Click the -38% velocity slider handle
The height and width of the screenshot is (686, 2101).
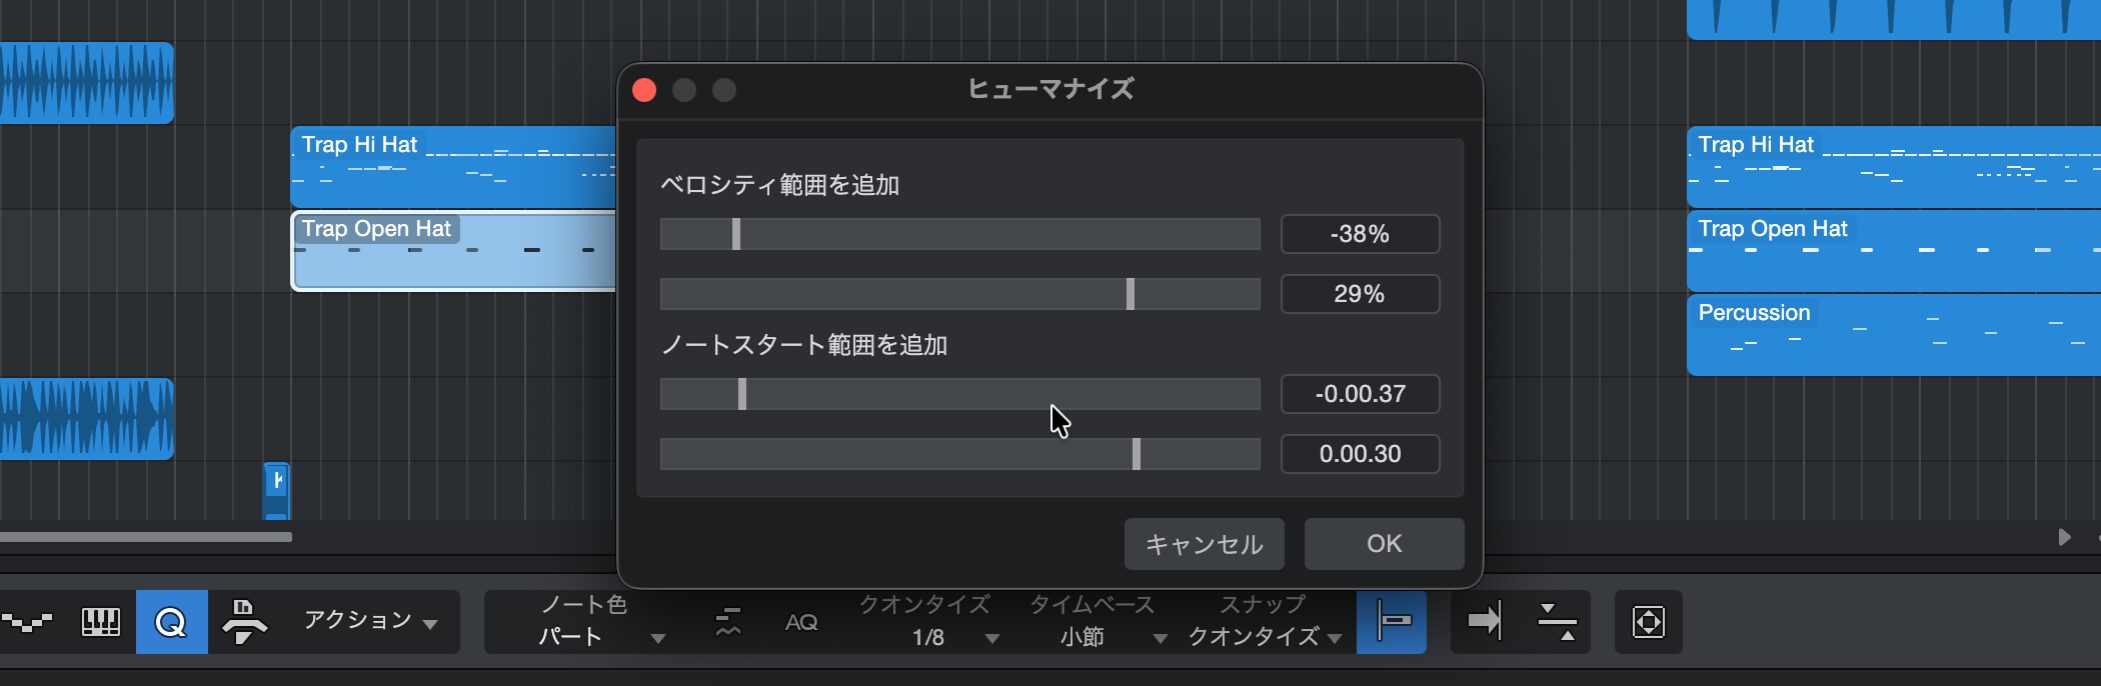tap(736, 234)
